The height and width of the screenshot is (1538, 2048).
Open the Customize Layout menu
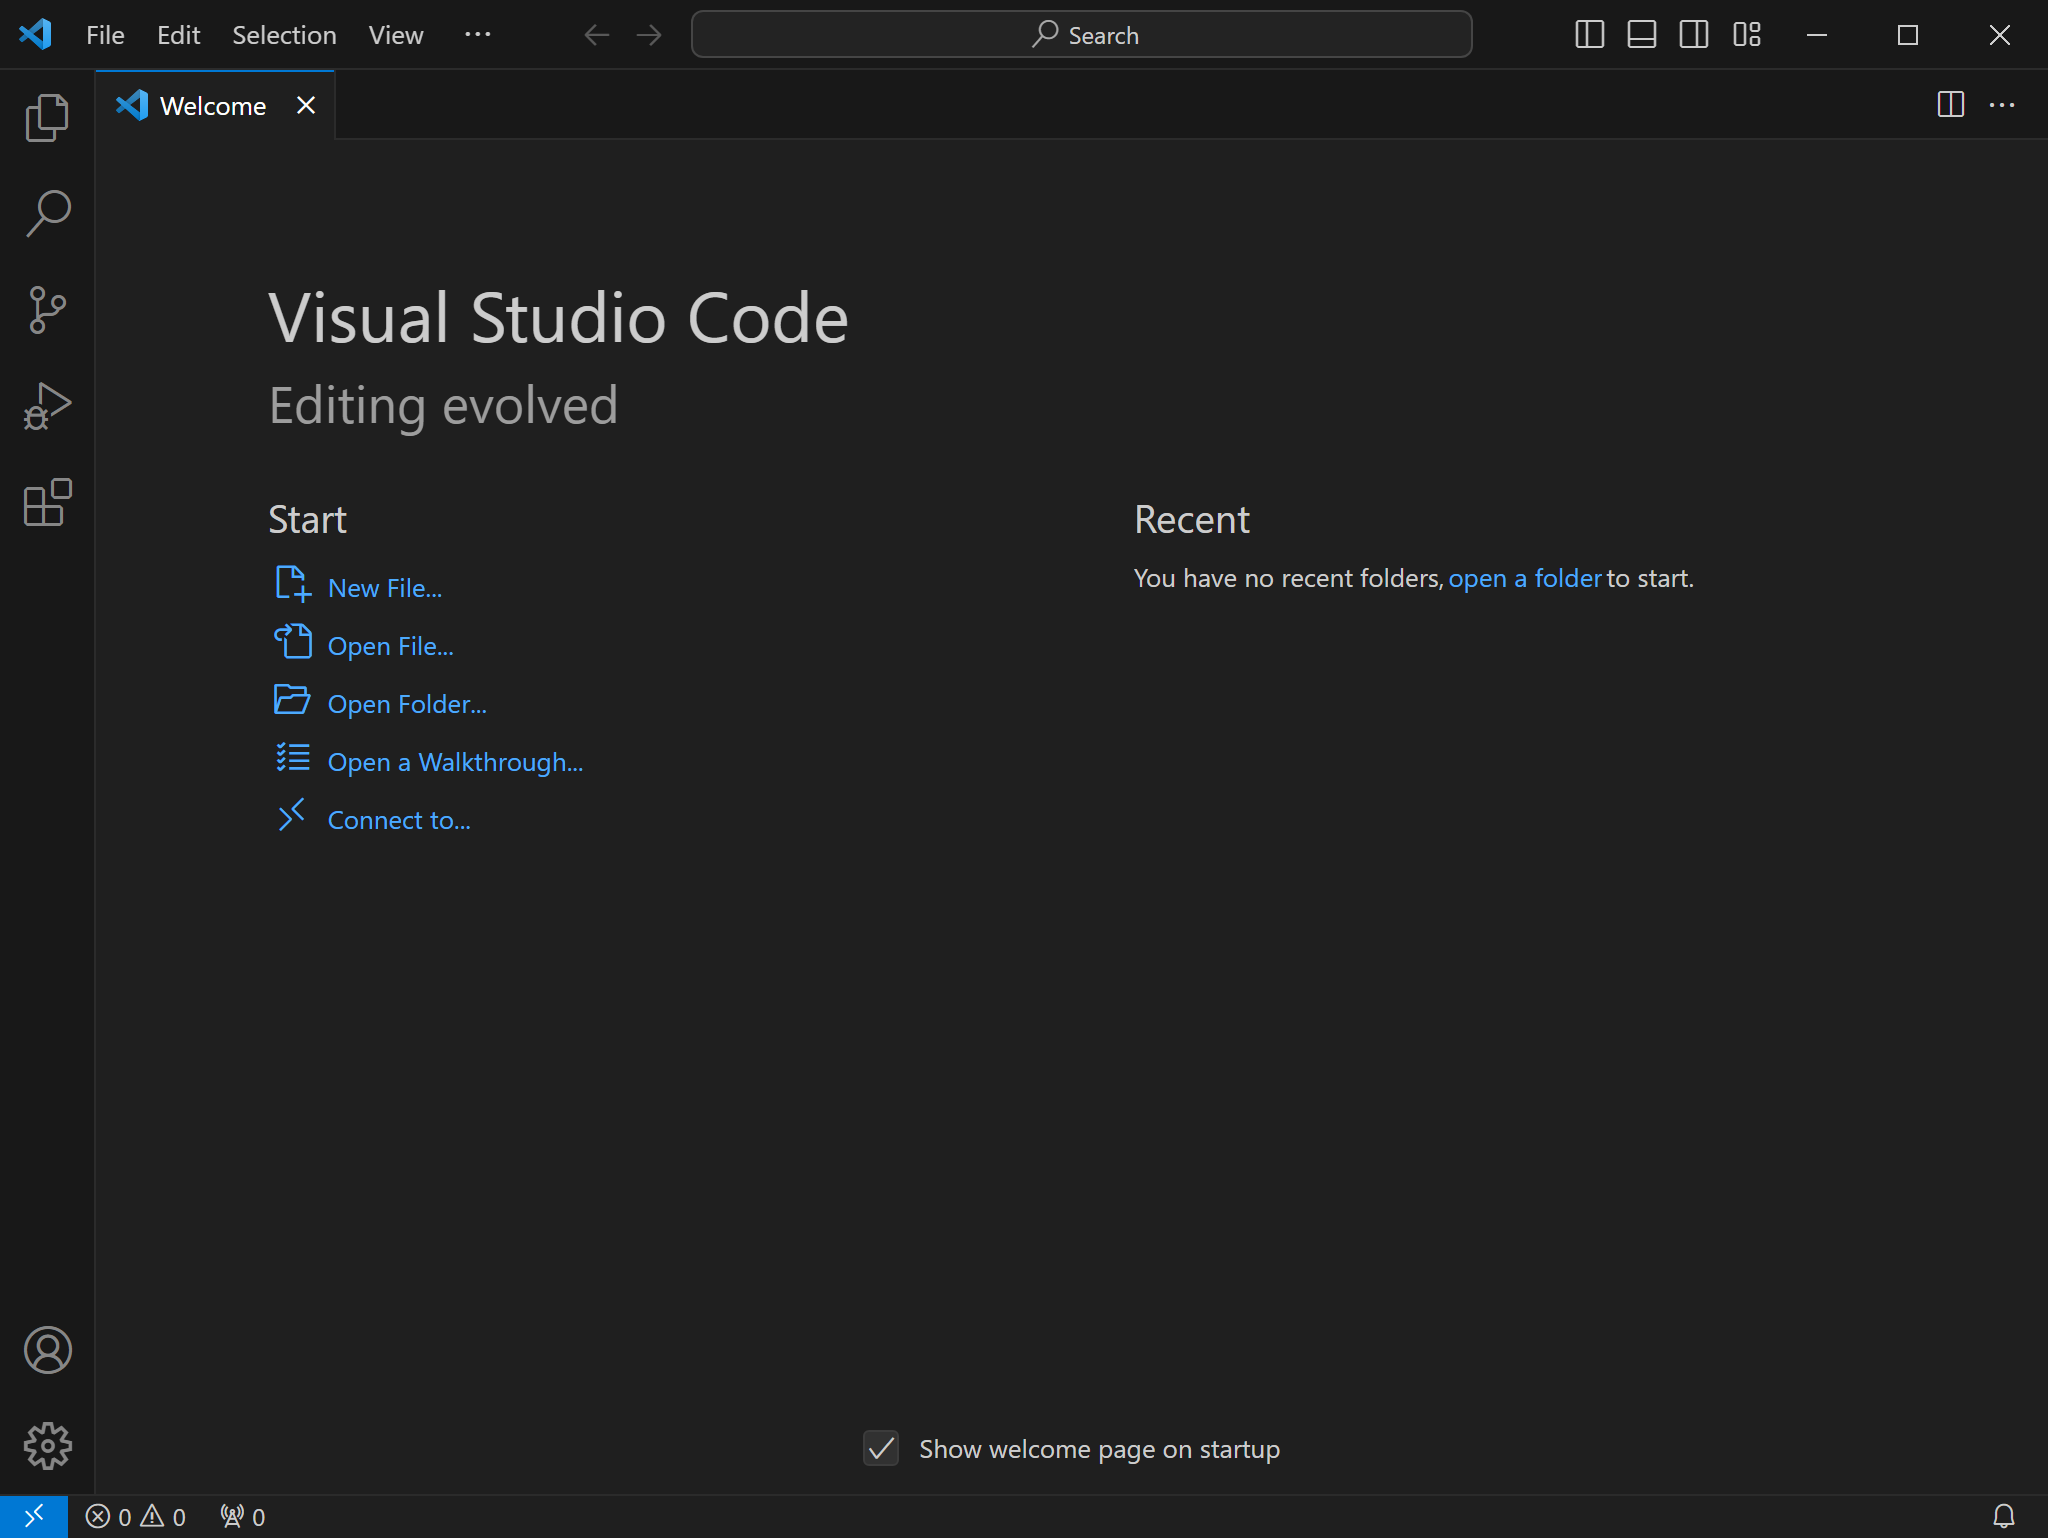[1746, 35]
